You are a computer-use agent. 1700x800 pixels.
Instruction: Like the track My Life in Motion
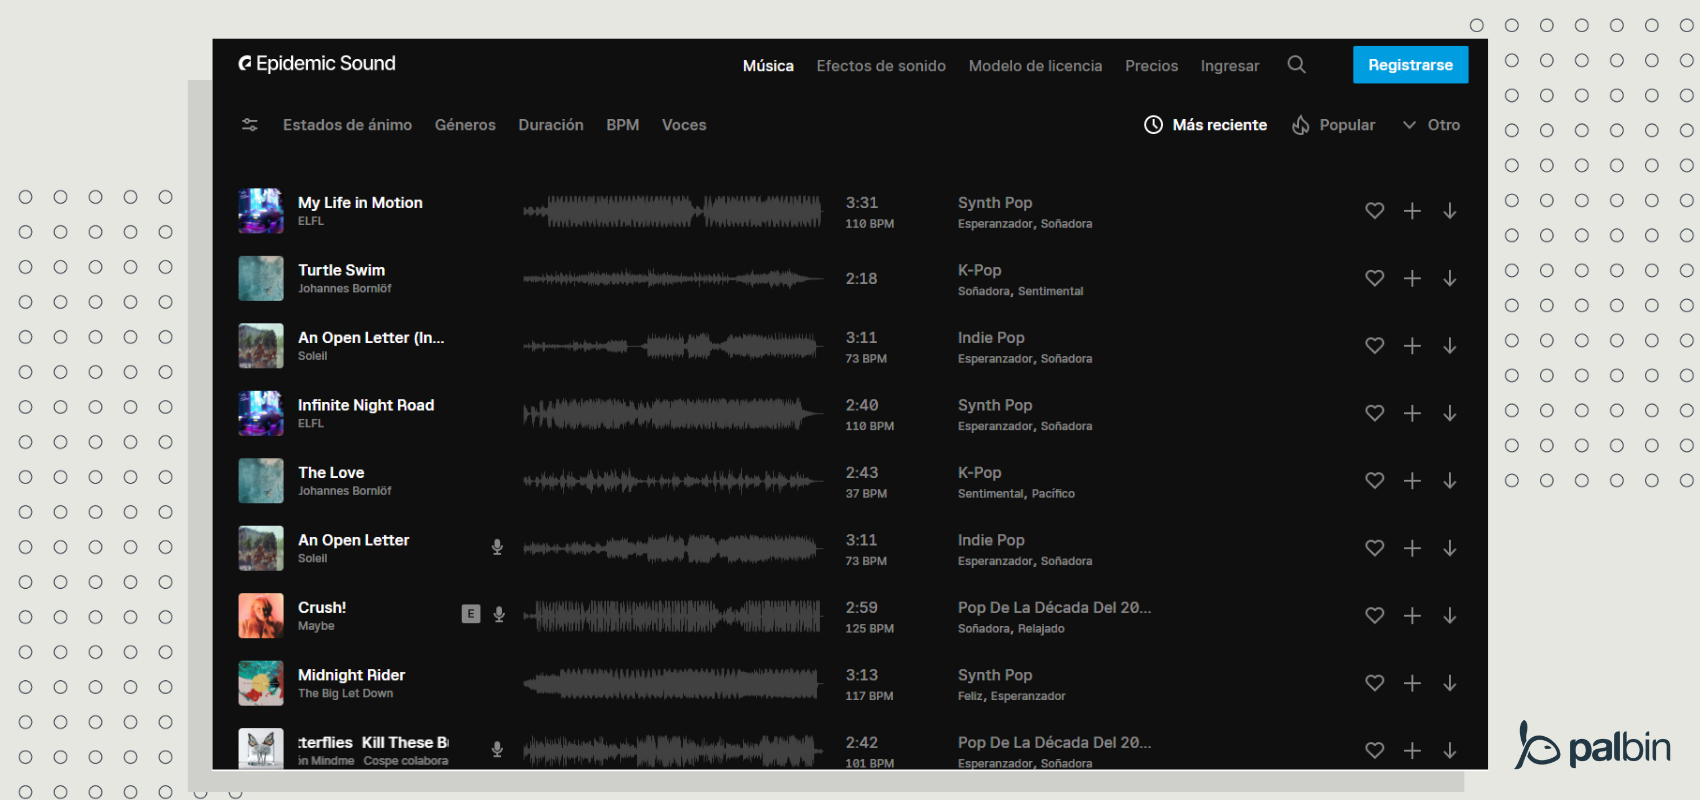coord(1375,211)
